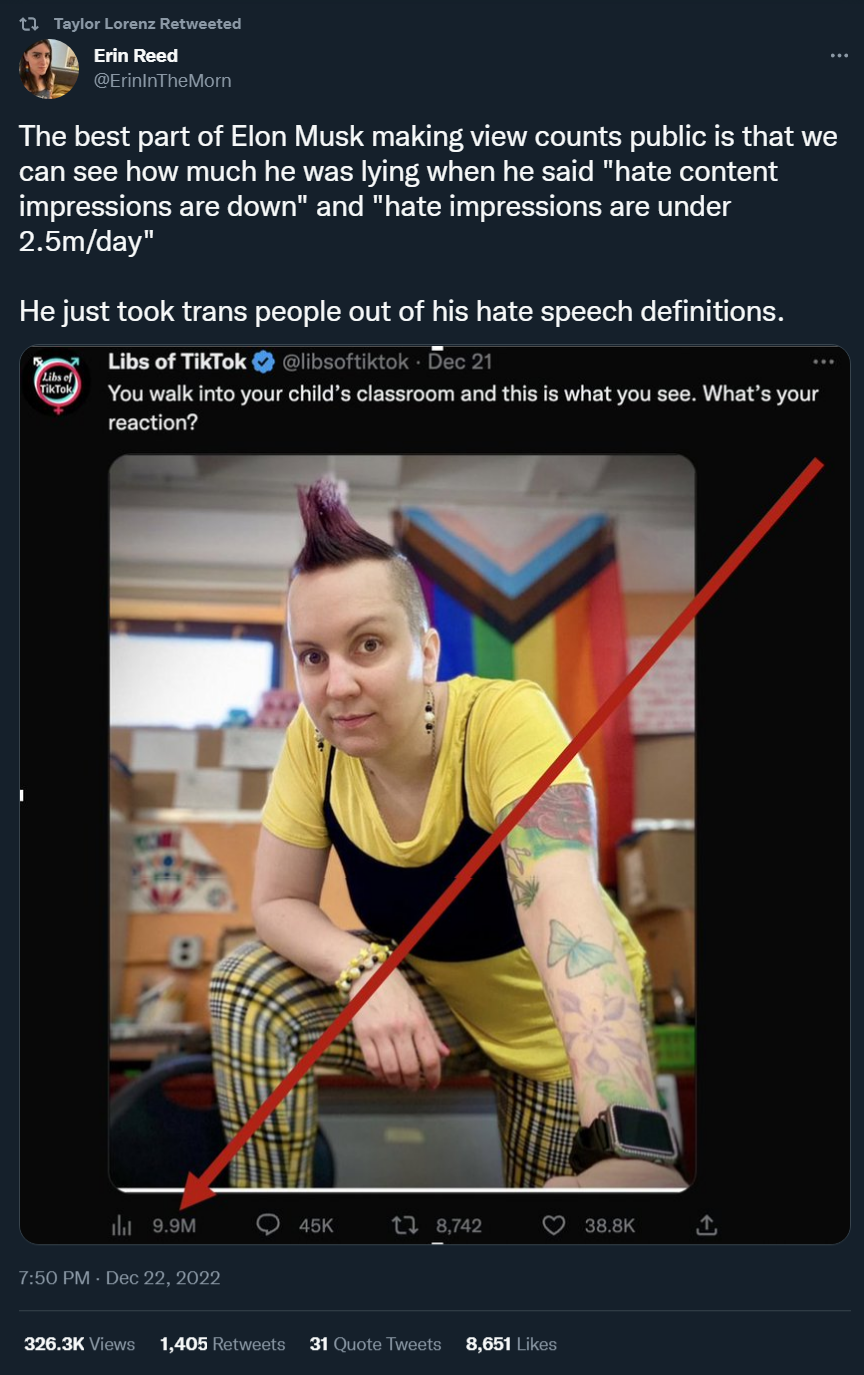Open the tweet's three-dot more menu
This screenshot has width=864, height=1375.
839,56
